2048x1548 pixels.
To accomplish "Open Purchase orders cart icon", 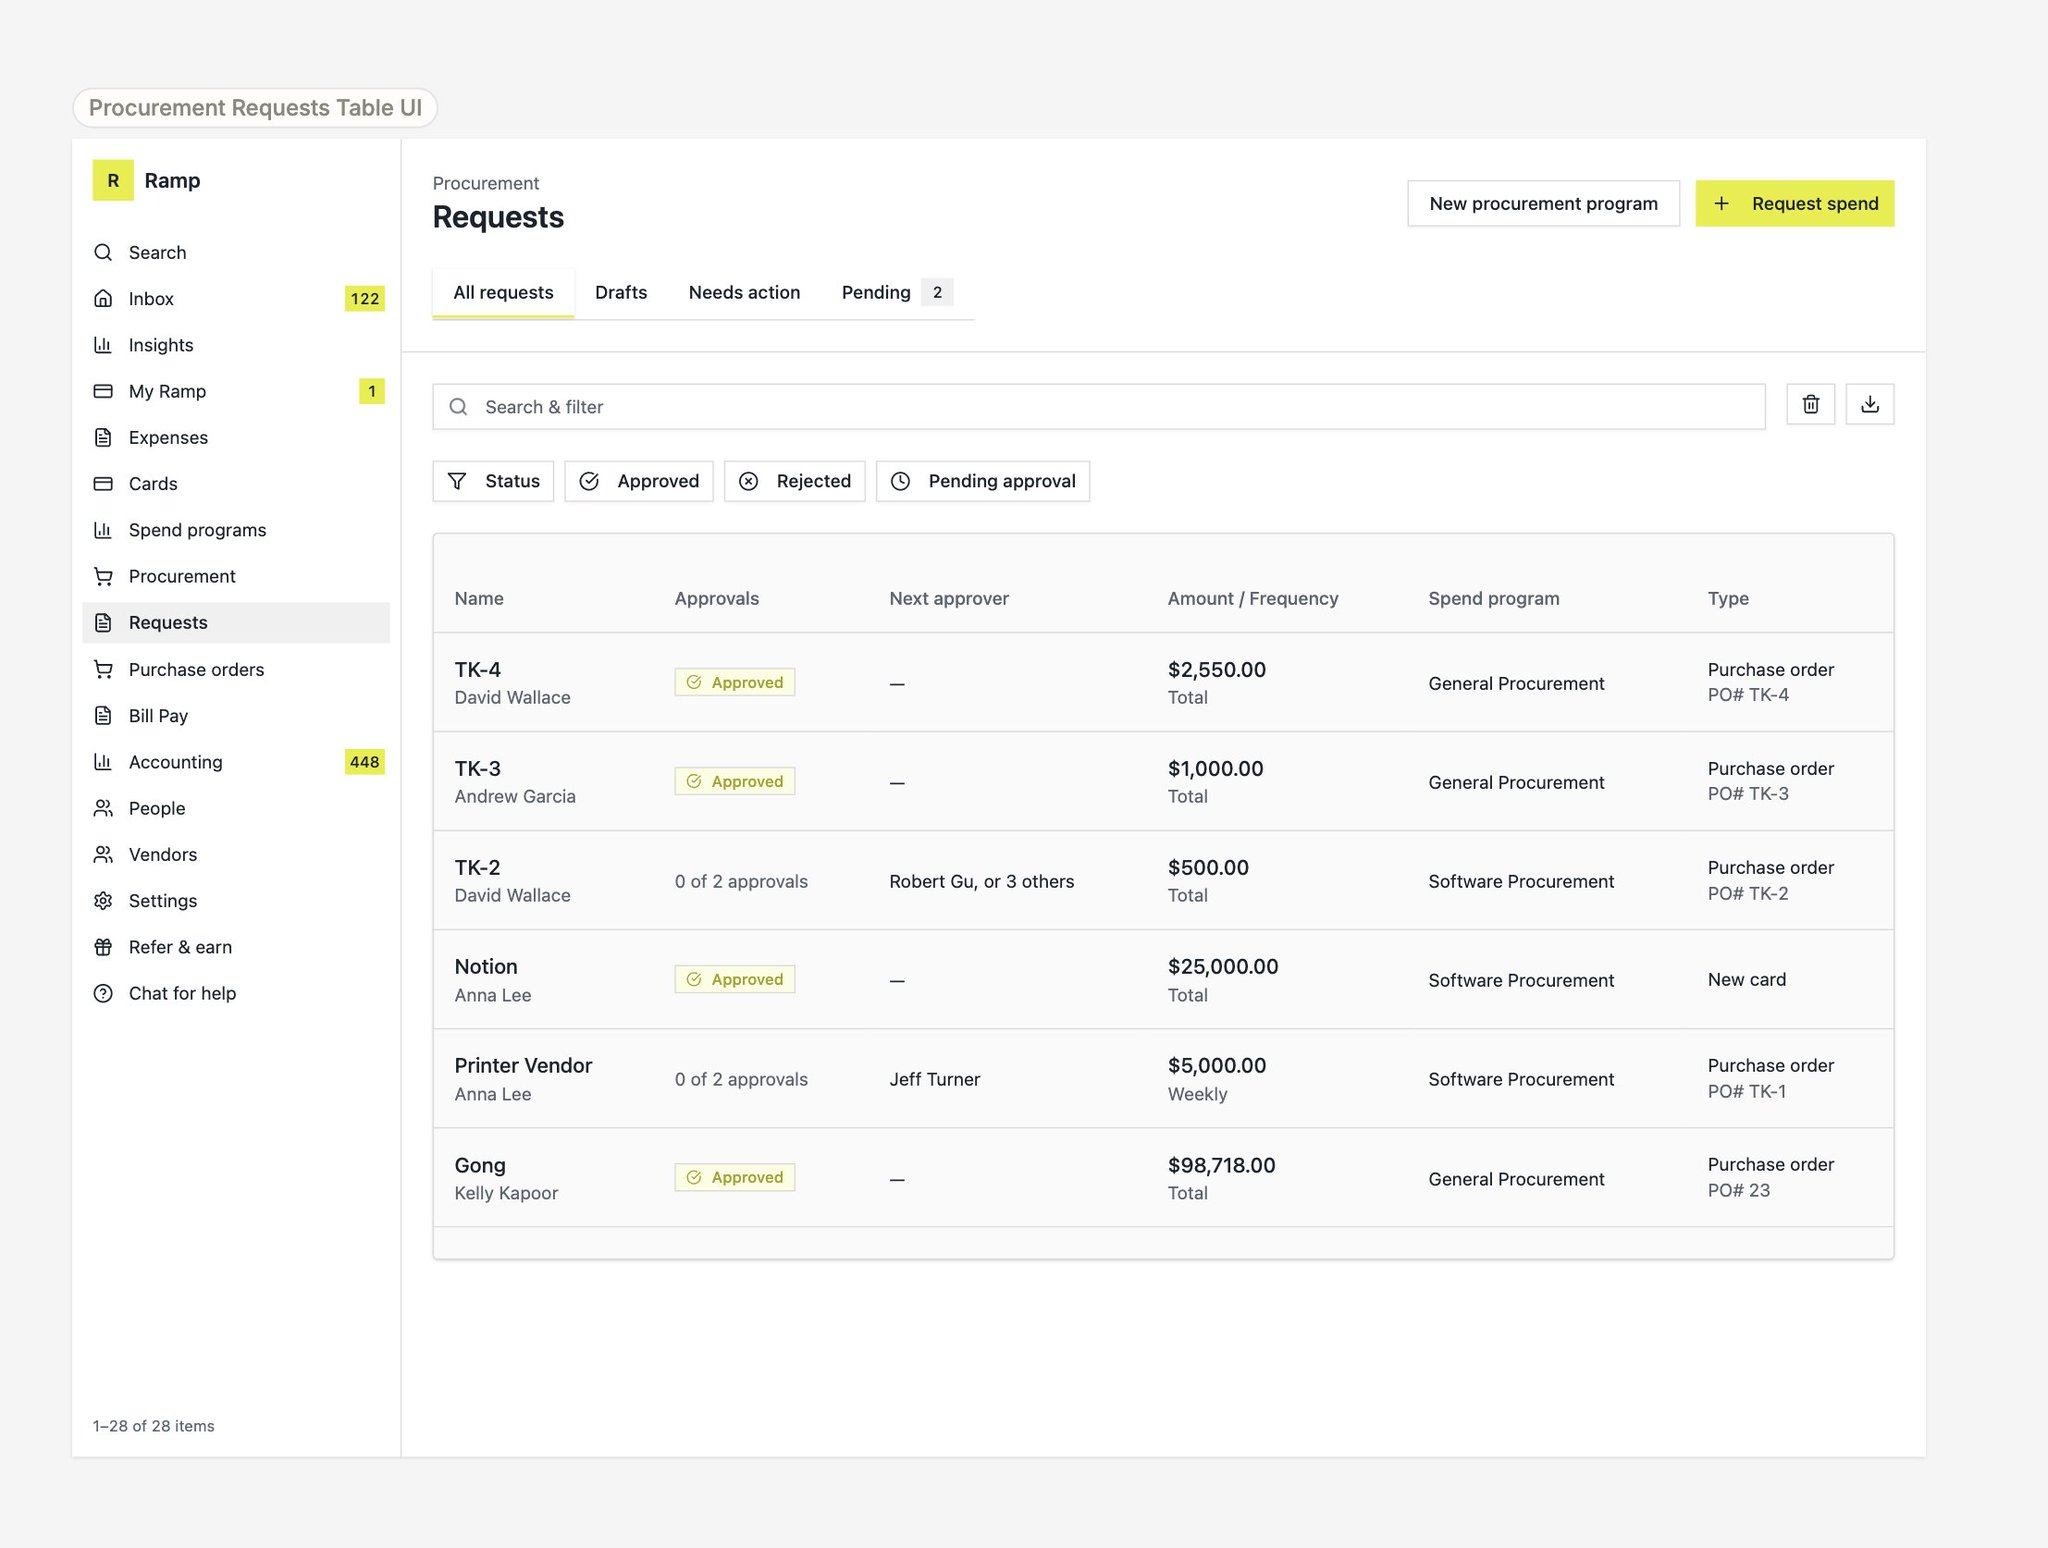I will tap(103, 669).
